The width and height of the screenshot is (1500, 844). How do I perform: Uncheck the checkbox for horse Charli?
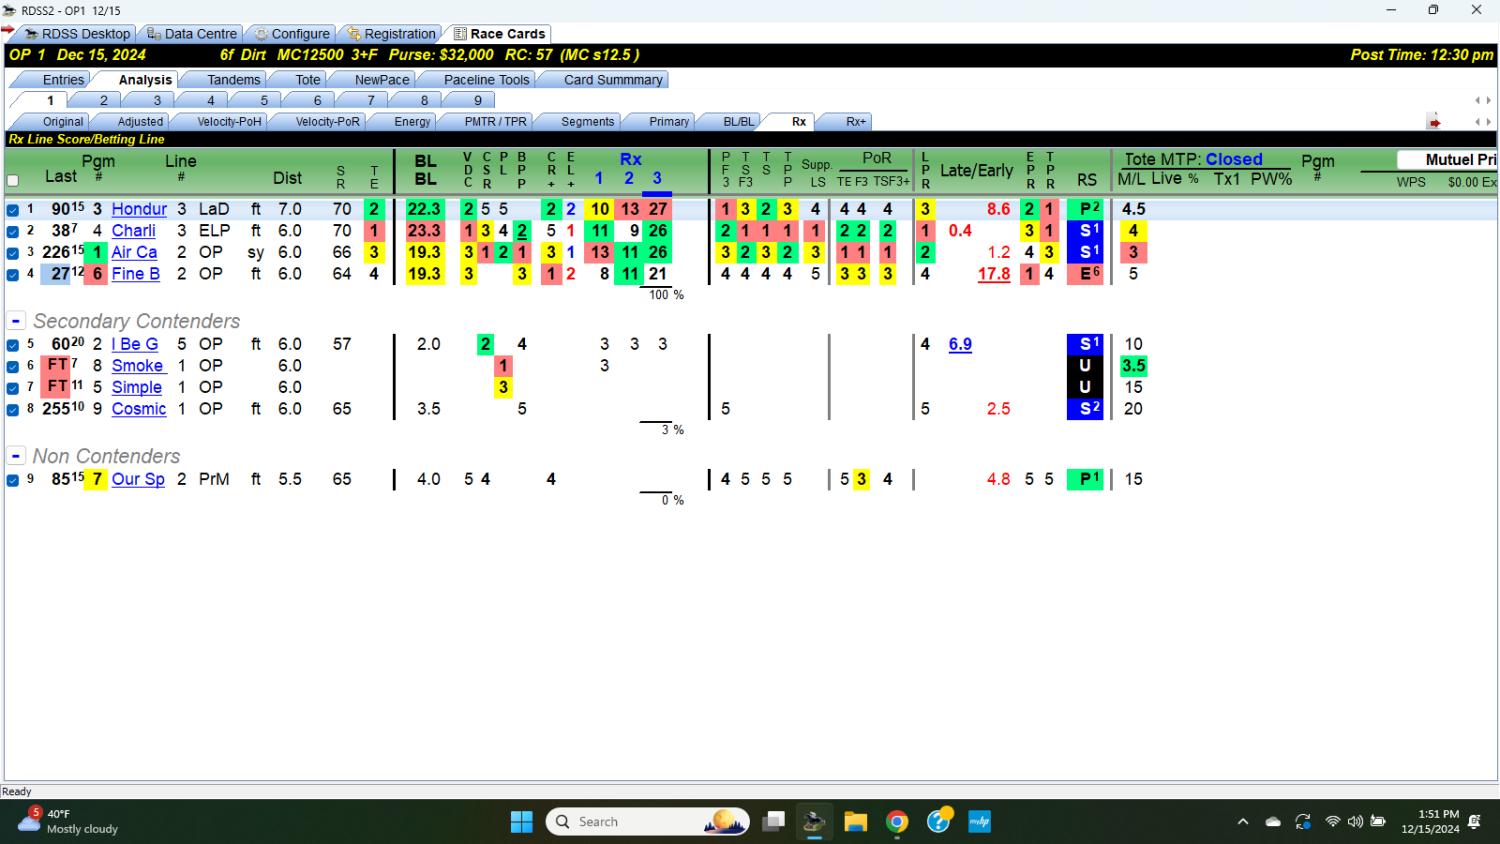pyautogui.click(x=13, y=231)
